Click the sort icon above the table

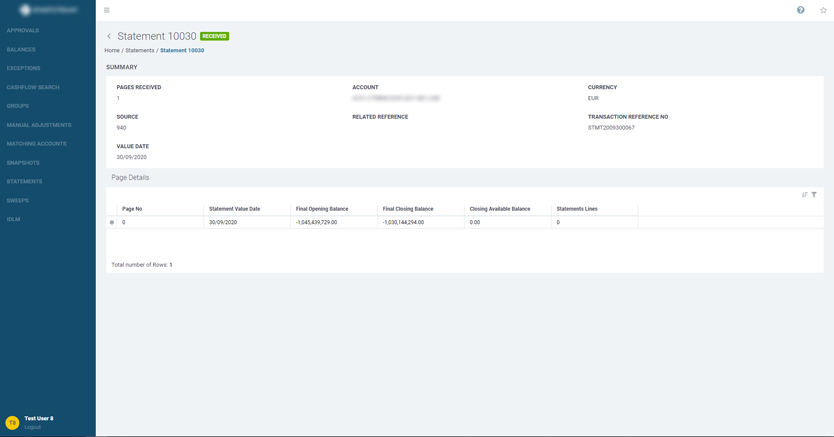804,195
